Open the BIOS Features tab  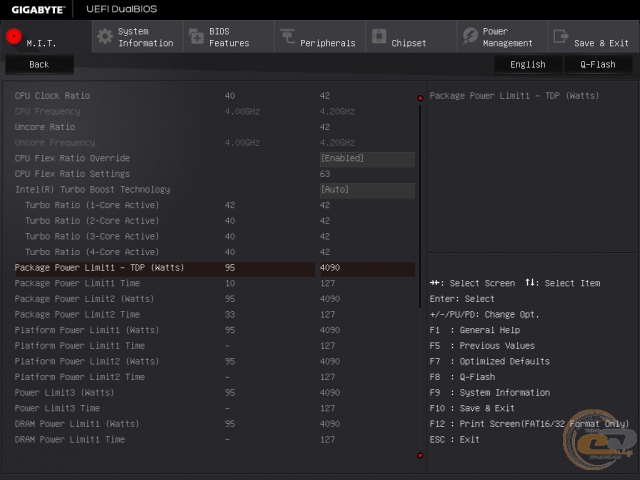(x=229, y=37)
